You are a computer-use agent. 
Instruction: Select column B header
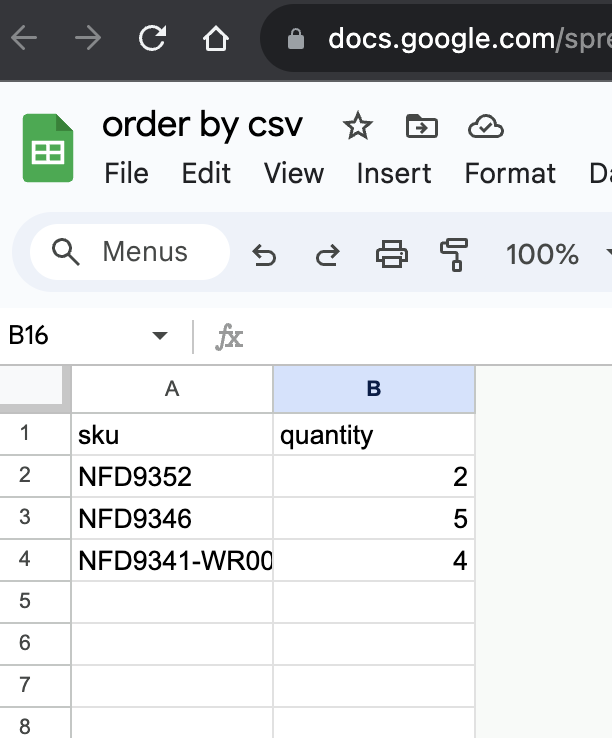point(373,389)
